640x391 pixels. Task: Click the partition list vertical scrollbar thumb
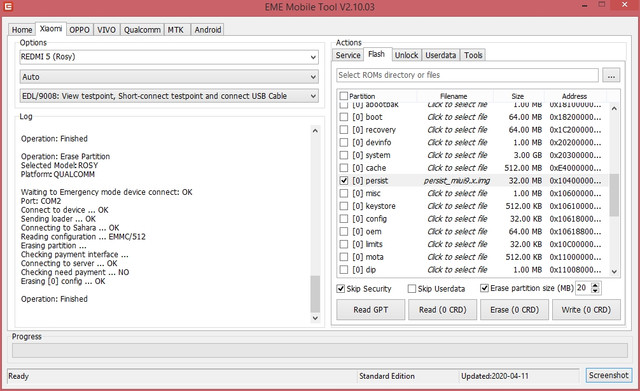click(614, 195)
